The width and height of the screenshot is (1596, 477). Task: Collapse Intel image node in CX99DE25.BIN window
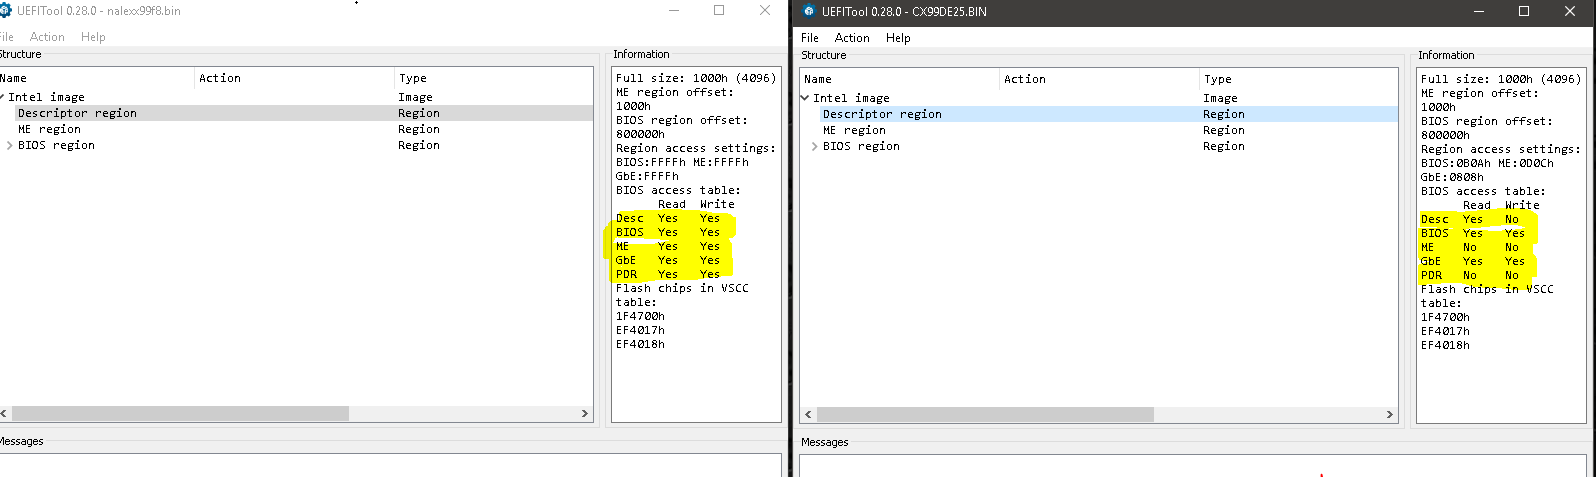(805, 98)
